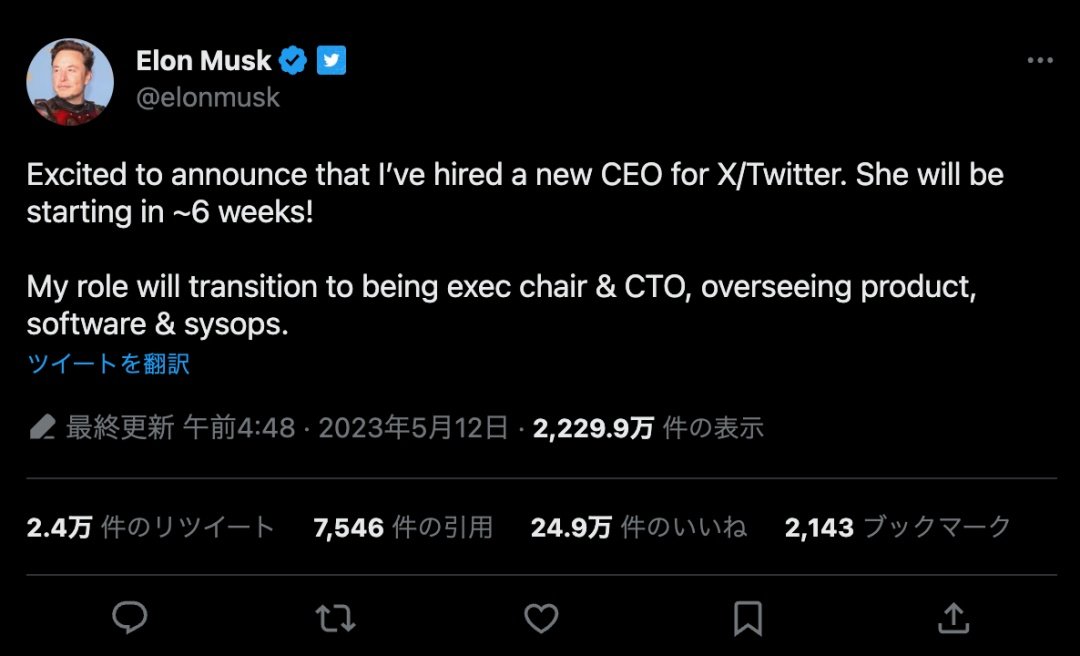
Task: Share the tweet via the share icon
Action: click(x=951, y=618)
